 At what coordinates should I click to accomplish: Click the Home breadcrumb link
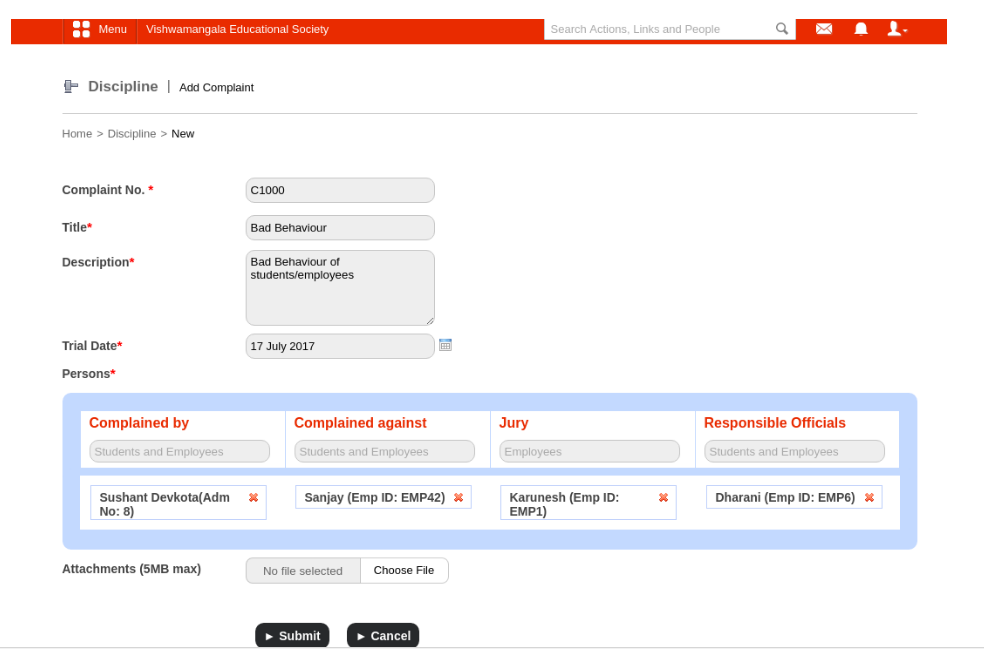[x=77, y=134]
